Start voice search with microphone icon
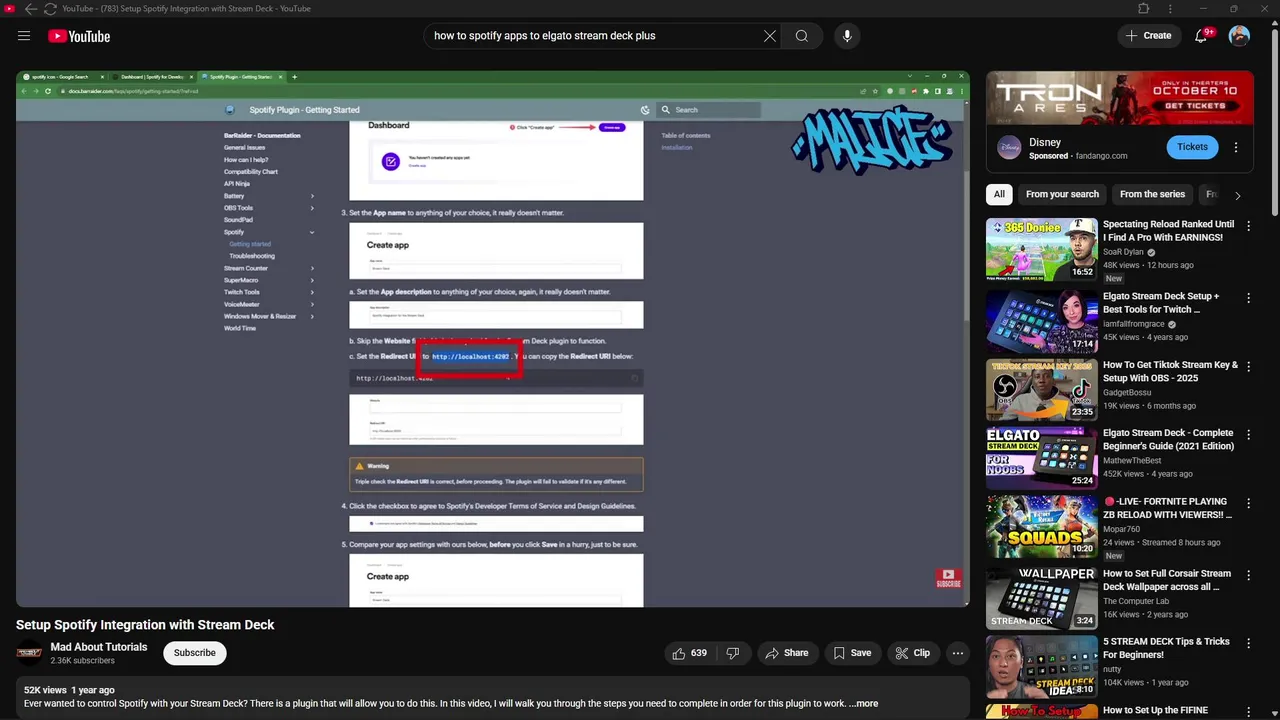The height and width of the screenshot is (720, 1280). (x=847, y=36)
